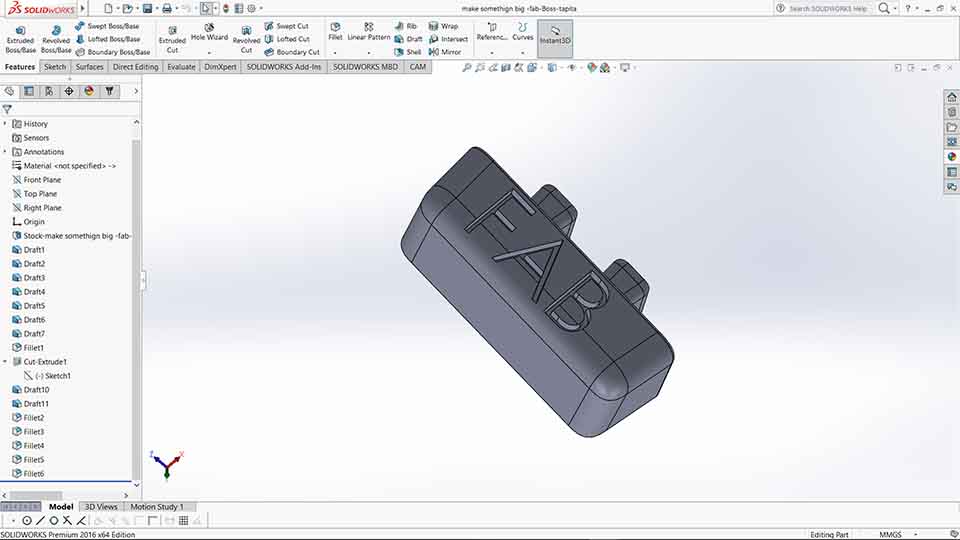This screenshot has height=540, width=960.
Task: Expand the manager panel tabs chevron
Action: pyautogui.click(x=136, y=91)
